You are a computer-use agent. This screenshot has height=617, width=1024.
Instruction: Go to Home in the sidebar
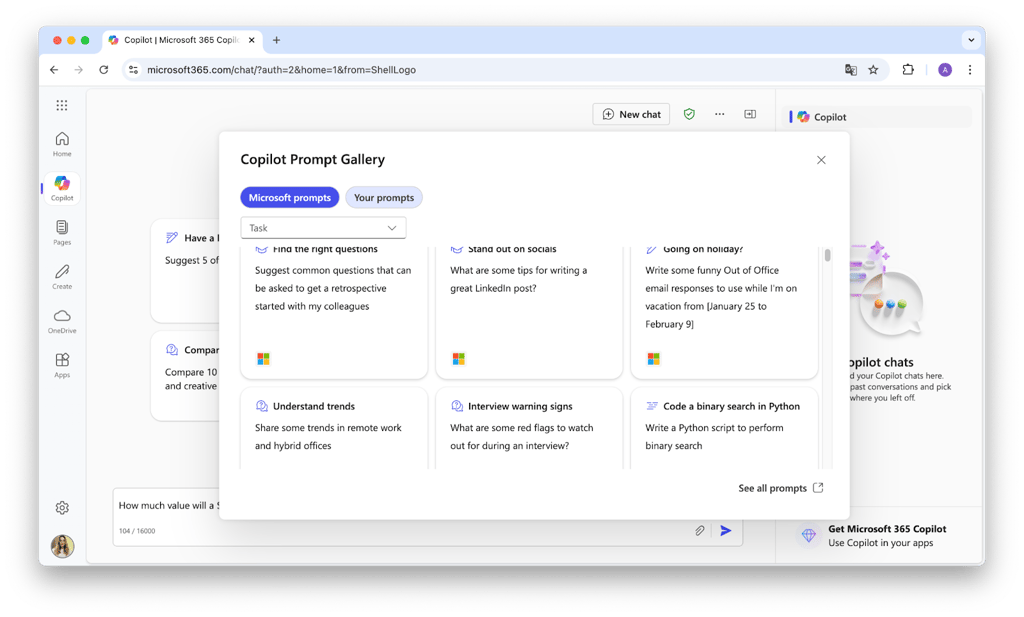[x=62, y=144]
